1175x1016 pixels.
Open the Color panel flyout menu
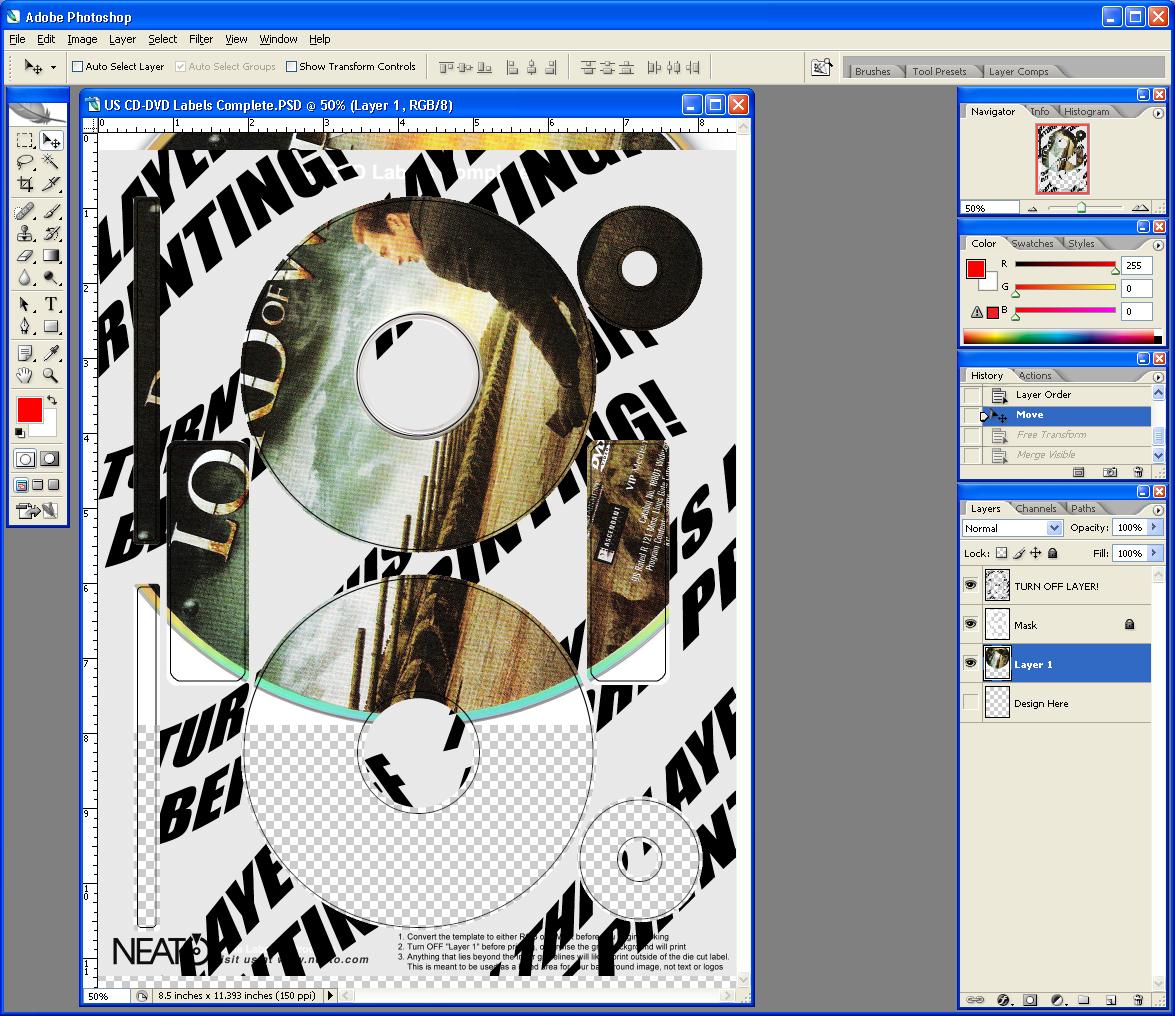click(x=1158, y=245)
